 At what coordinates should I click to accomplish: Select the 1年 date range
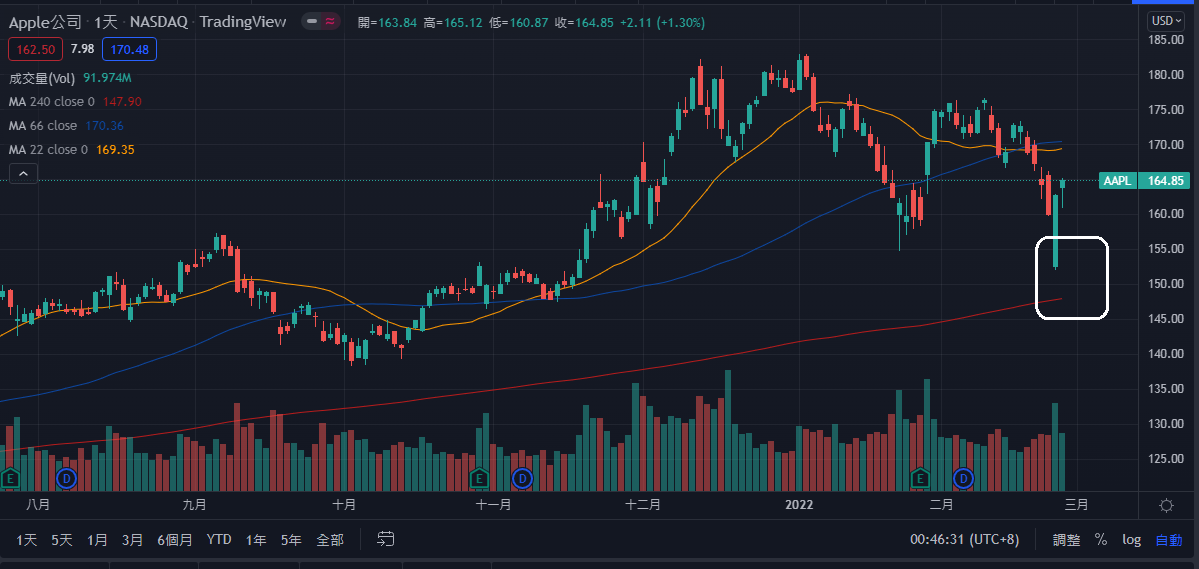click(256, 540)
